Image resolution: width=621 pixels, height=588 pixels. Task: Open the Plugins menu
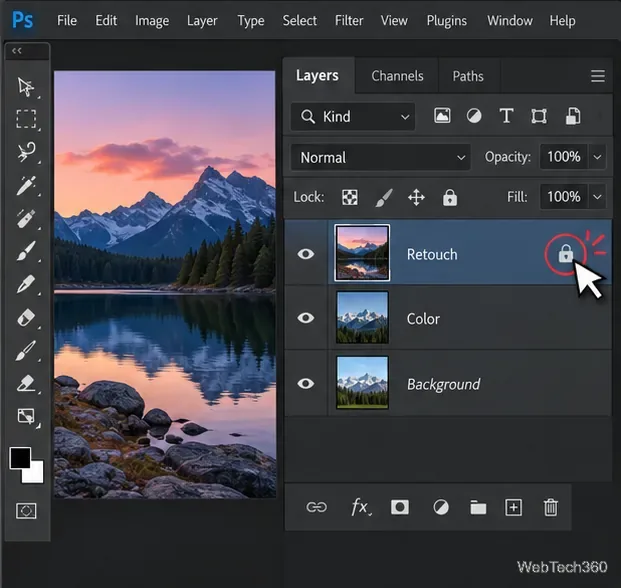click(446, 21)
